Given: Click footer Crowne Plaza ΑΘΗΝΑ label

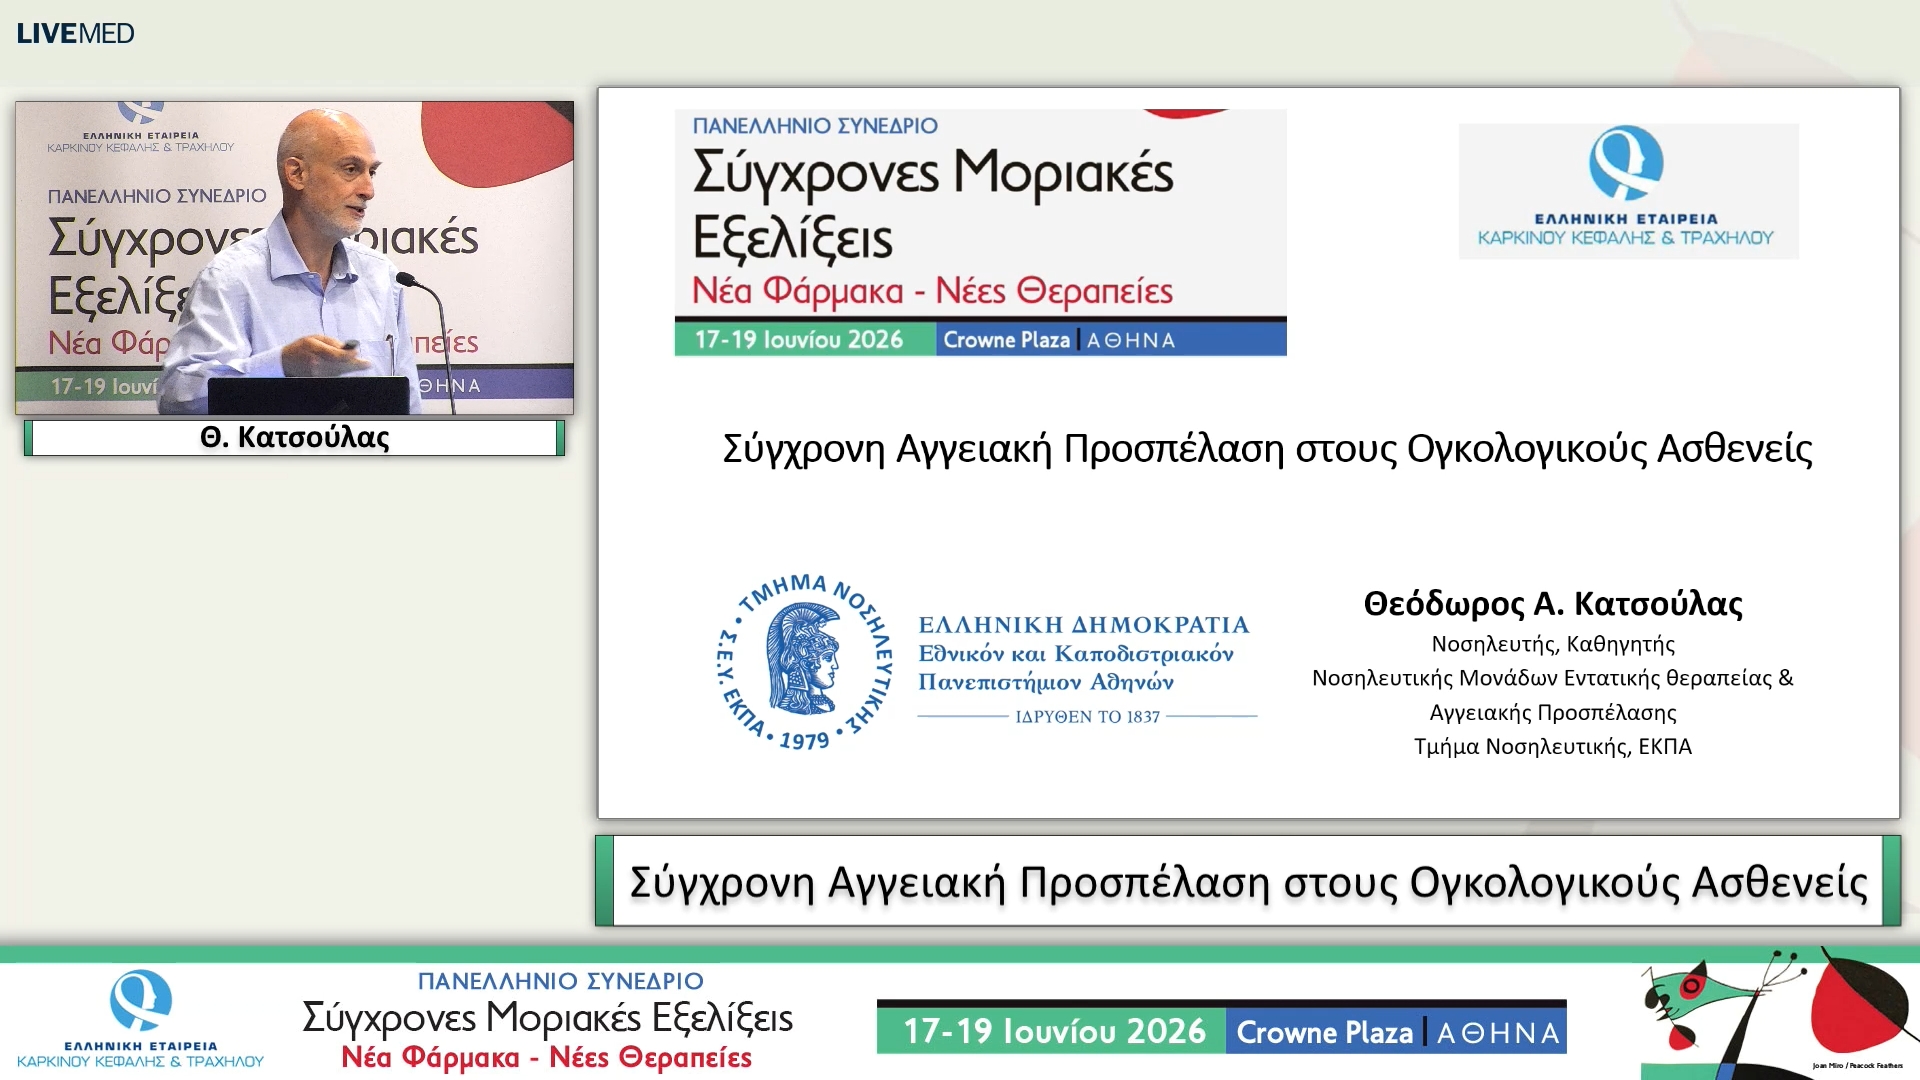Looking at the screenshot, I should coord(1397,1032).
